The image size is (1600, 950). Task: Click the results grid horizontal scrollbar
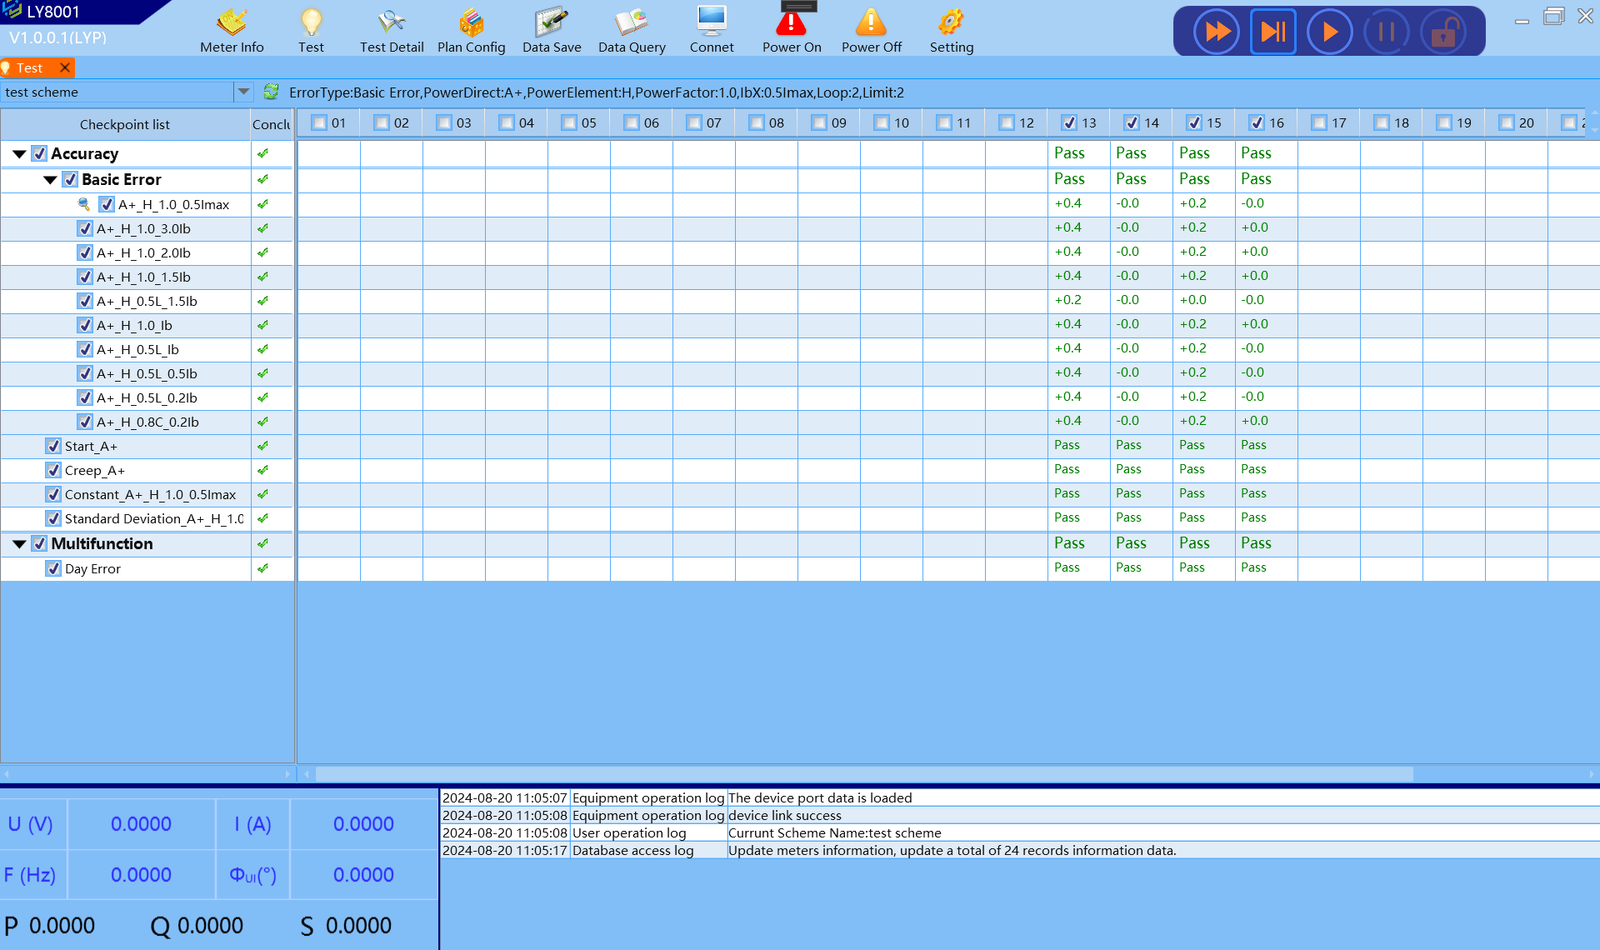pyautogui.click(x=865, y=774)
